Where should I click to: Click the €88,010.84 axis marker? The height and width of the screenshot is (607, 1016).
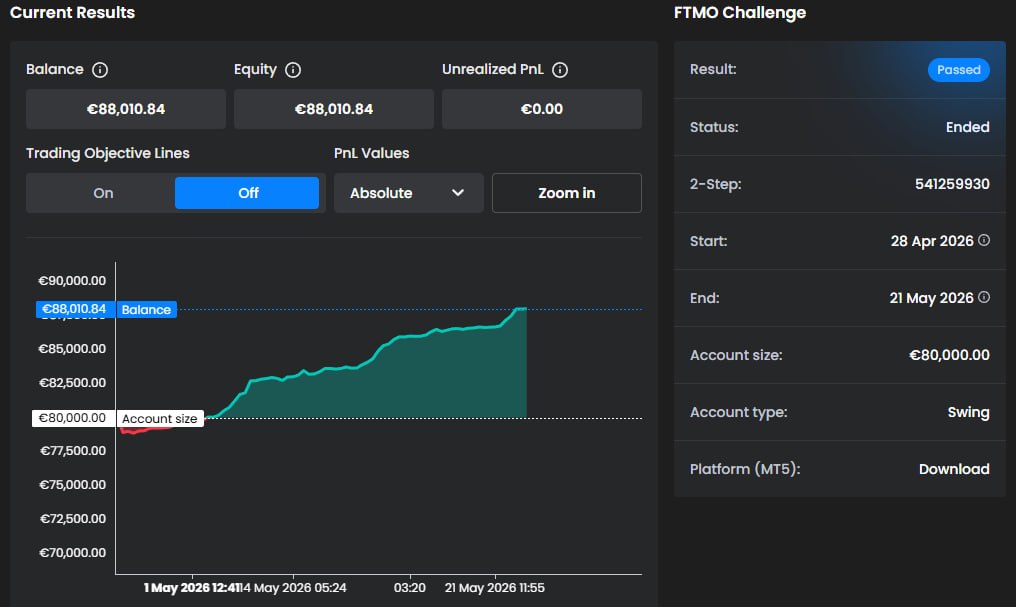[x=75, y=309]
